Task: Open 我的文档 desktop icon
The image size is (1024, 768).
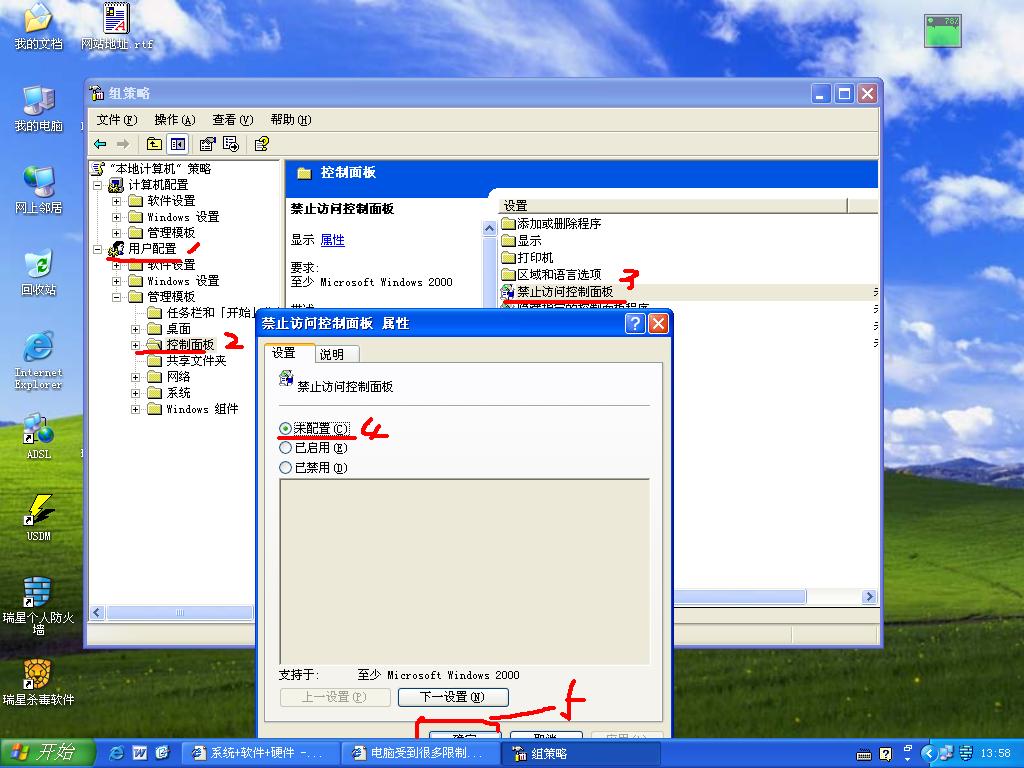Action: tap(39, 26)
